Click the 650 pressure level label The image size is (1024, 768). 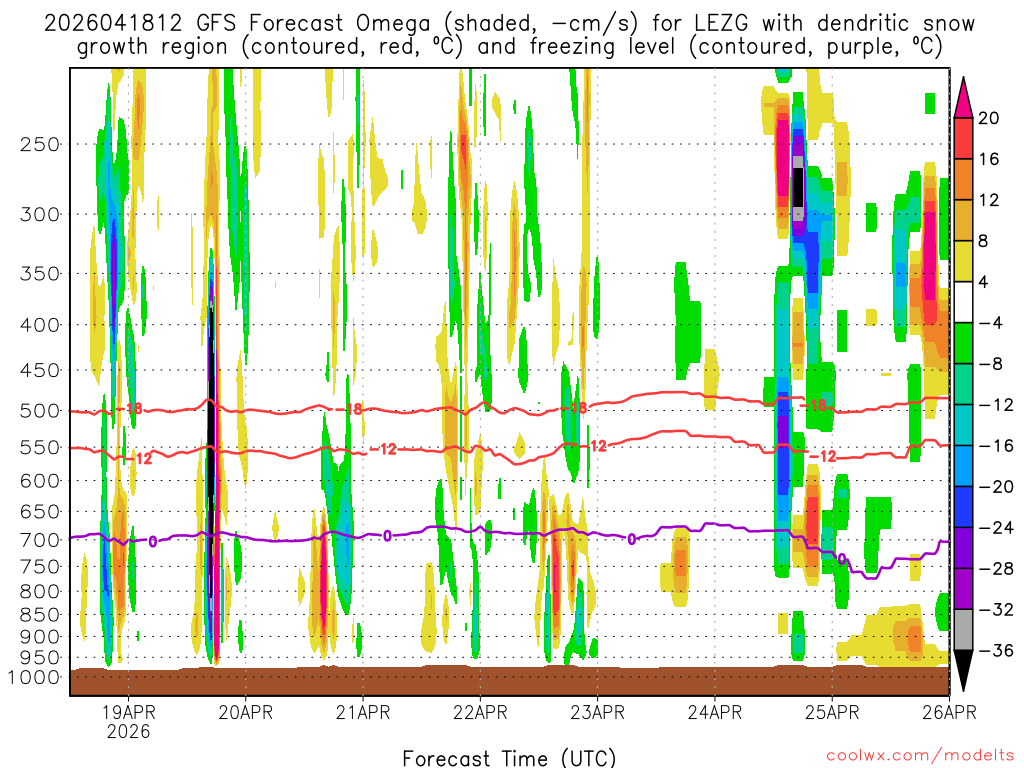tap(40, 511)
